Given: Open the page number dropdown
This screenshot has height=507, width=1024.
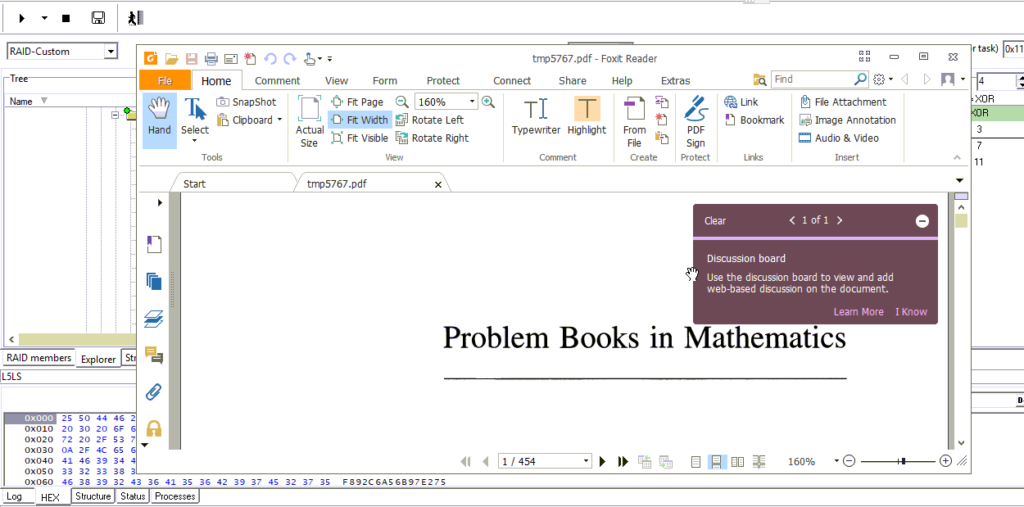Looking at the screenshot, I should coord(586,462).
